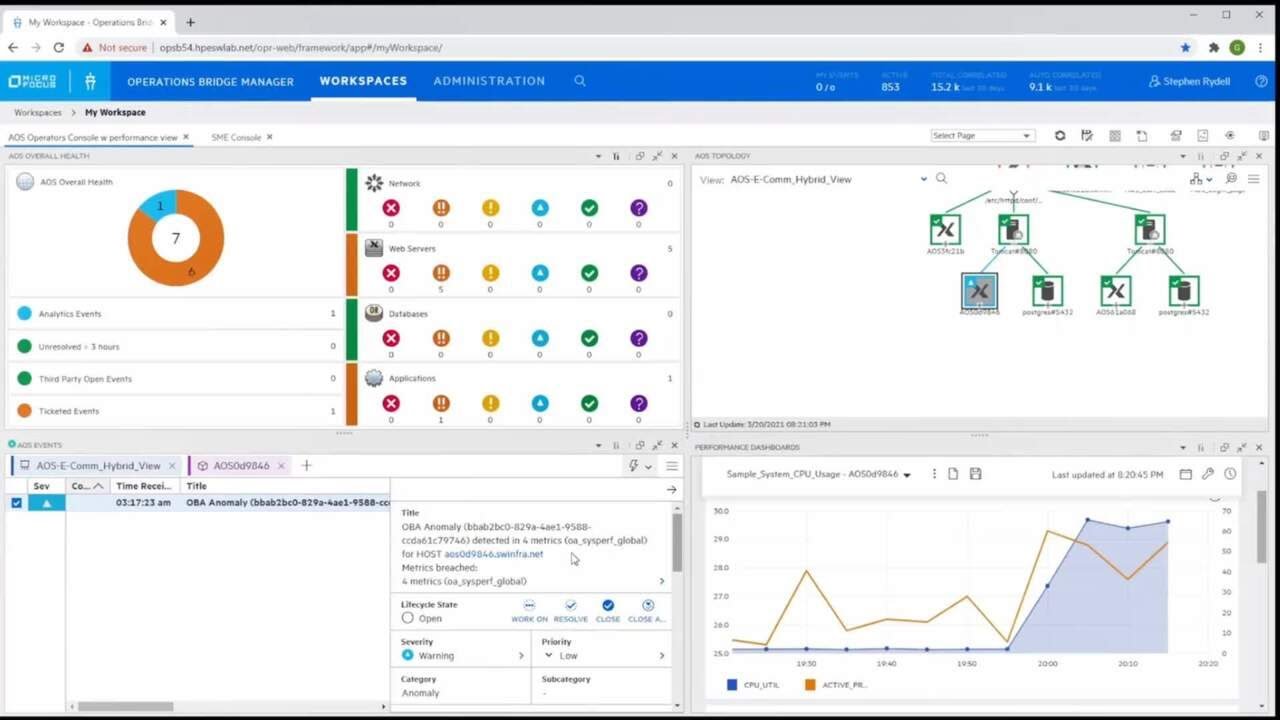Image resolution: width=1280 pixels, height=720 pixels.
Task: Click the refresh page icon beside Select Page
Action: [x=1060, y=136]
